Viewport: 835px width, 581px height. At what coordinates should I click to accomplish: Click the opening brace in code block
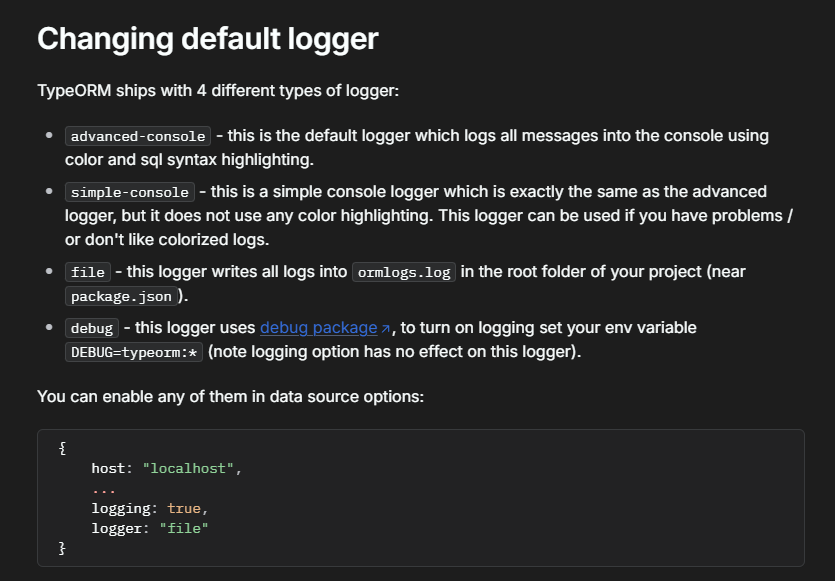tap(62, 448)
